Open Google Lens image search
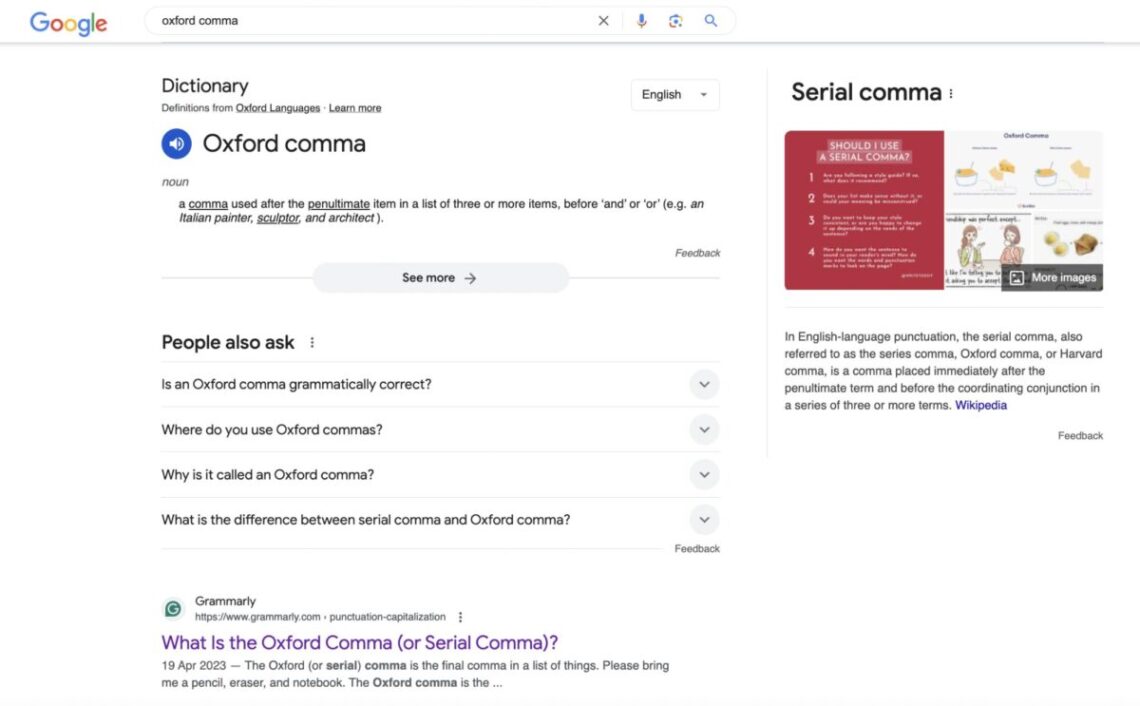Viewport: 1140px width, 706px height. (x=676, y=20)
